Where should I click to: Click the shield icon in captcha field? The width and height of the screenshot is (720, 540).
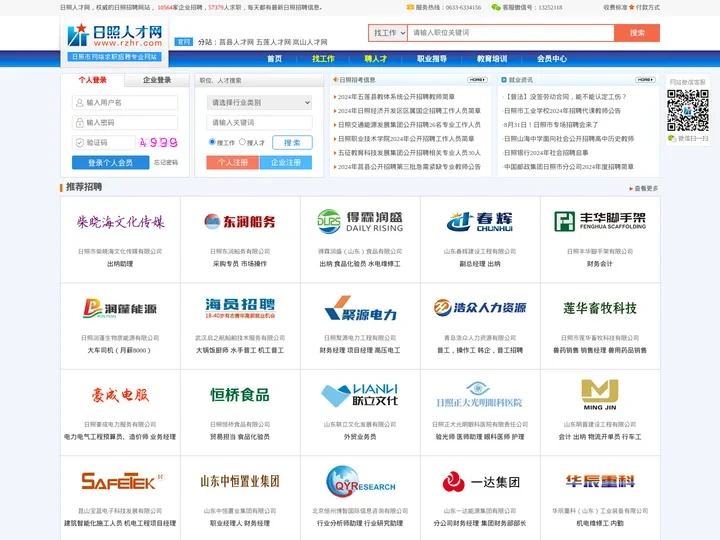[80, 143]
